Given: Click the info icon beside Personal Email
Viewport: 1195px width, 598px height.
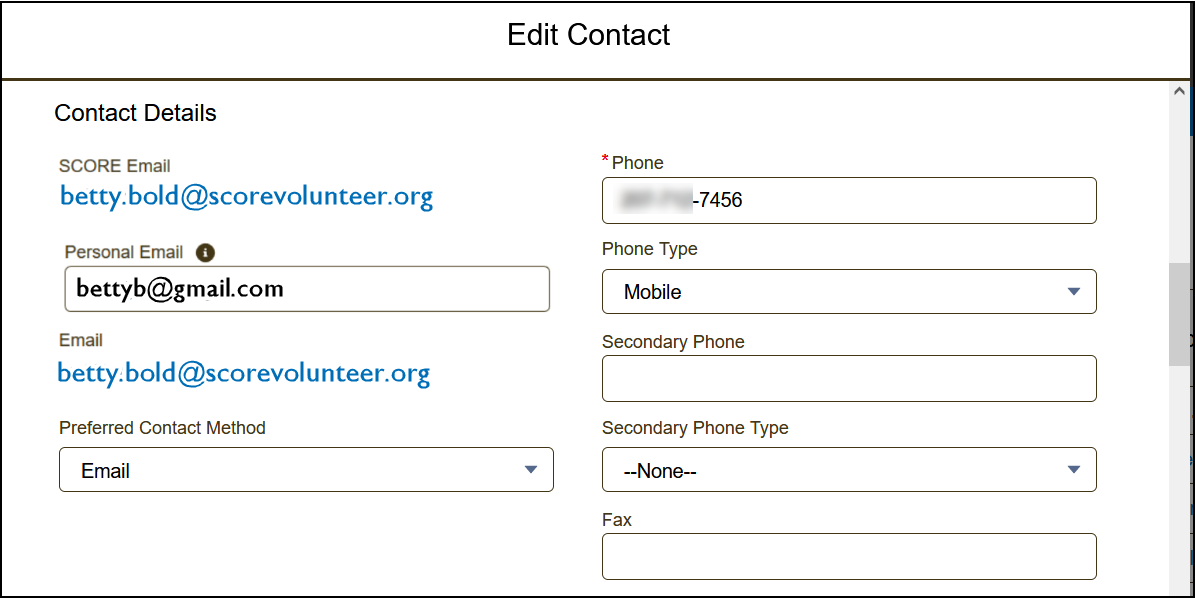Looking at the screenshot, I should point(206,253).
